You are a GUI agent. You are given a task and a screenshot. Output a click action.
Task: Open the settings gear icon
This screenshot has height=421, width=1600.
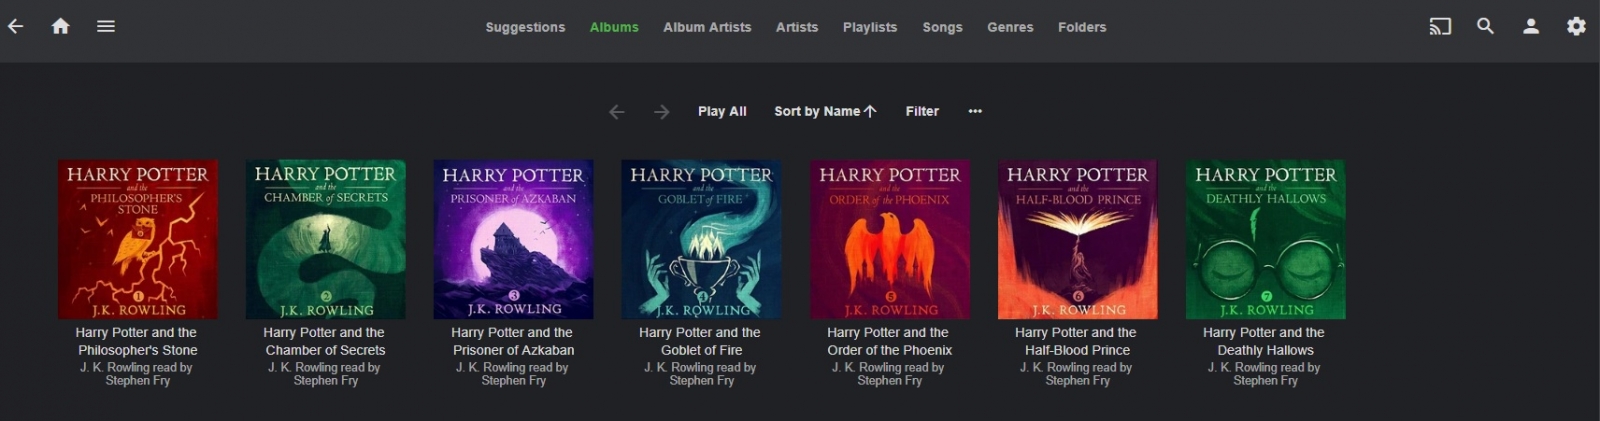1576,27
